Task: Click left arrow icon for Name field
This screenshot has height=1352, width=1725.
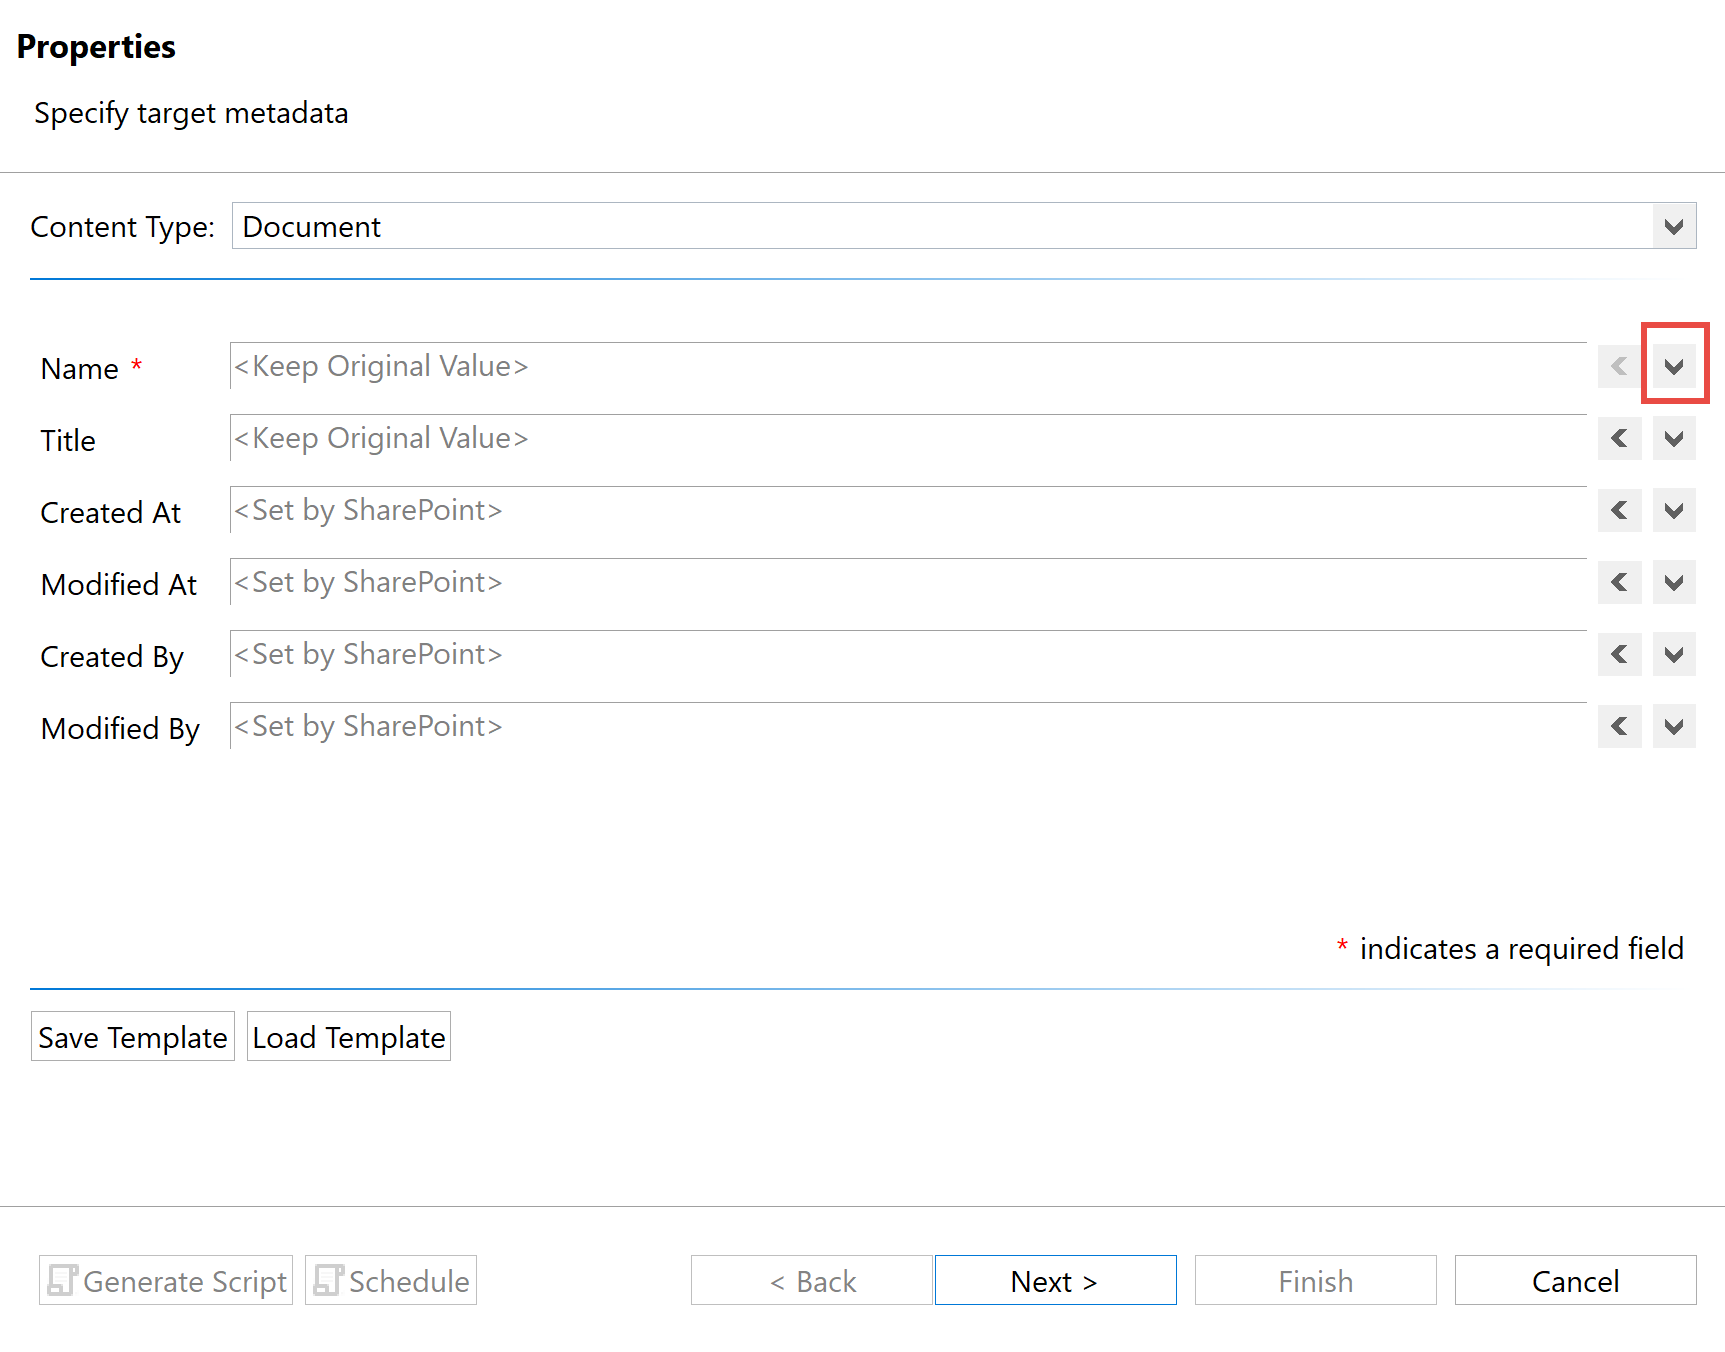Action: click(x=1619, y=367)
